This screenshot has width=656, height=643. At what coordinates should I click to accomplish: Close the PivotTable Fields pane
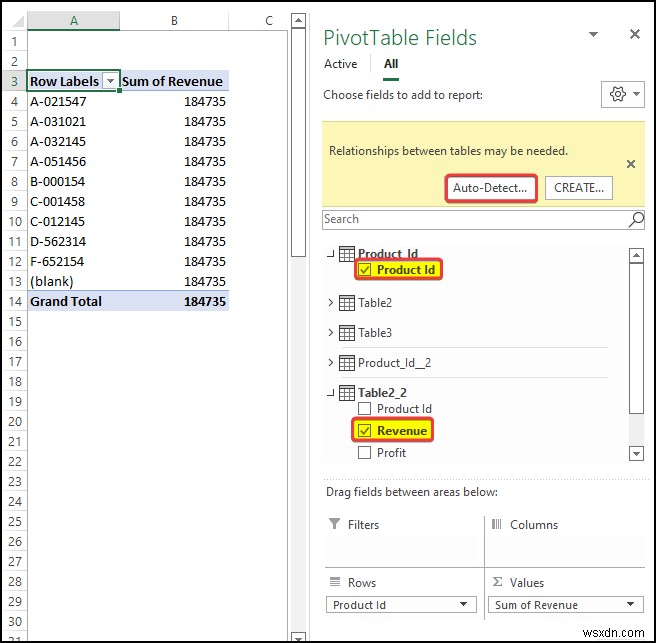[x=635, y=34]
